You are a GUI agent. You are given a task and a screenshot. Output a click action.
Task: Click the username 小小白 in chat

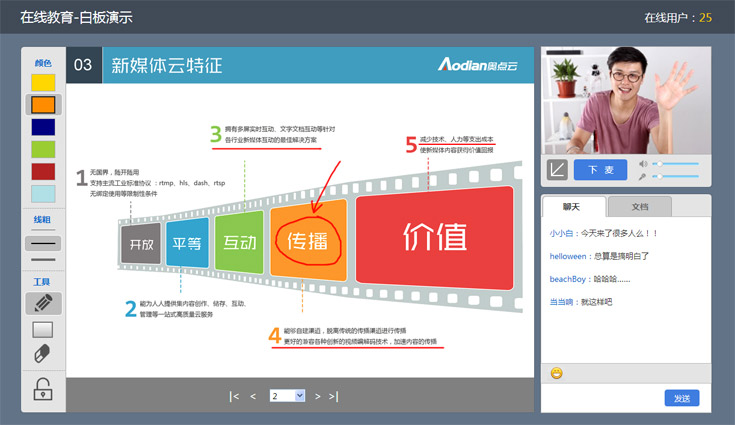561,233
